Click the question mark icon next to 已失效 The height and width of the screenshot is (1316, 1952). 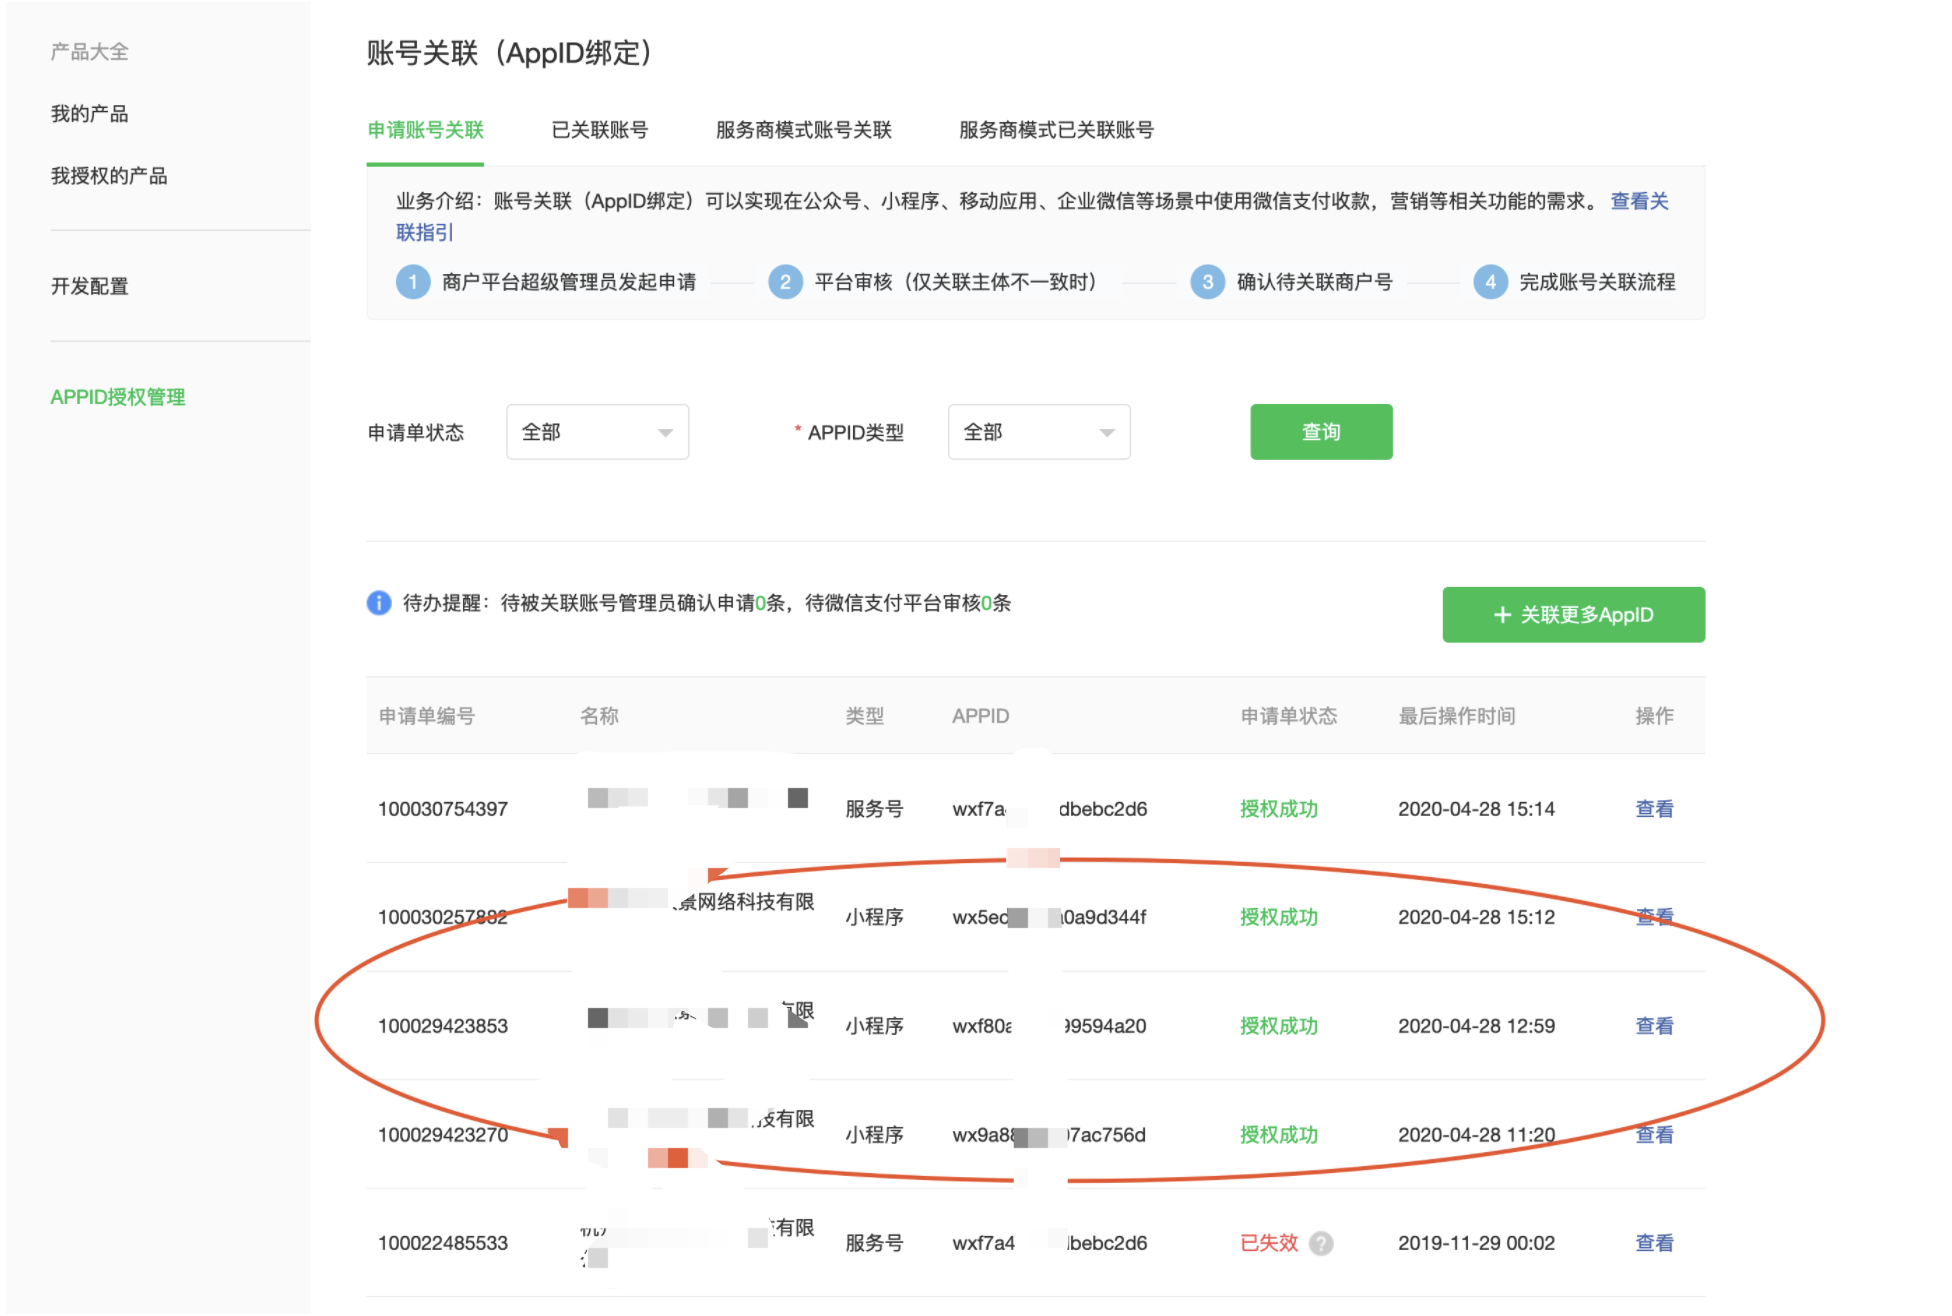pos(1321,1243)
